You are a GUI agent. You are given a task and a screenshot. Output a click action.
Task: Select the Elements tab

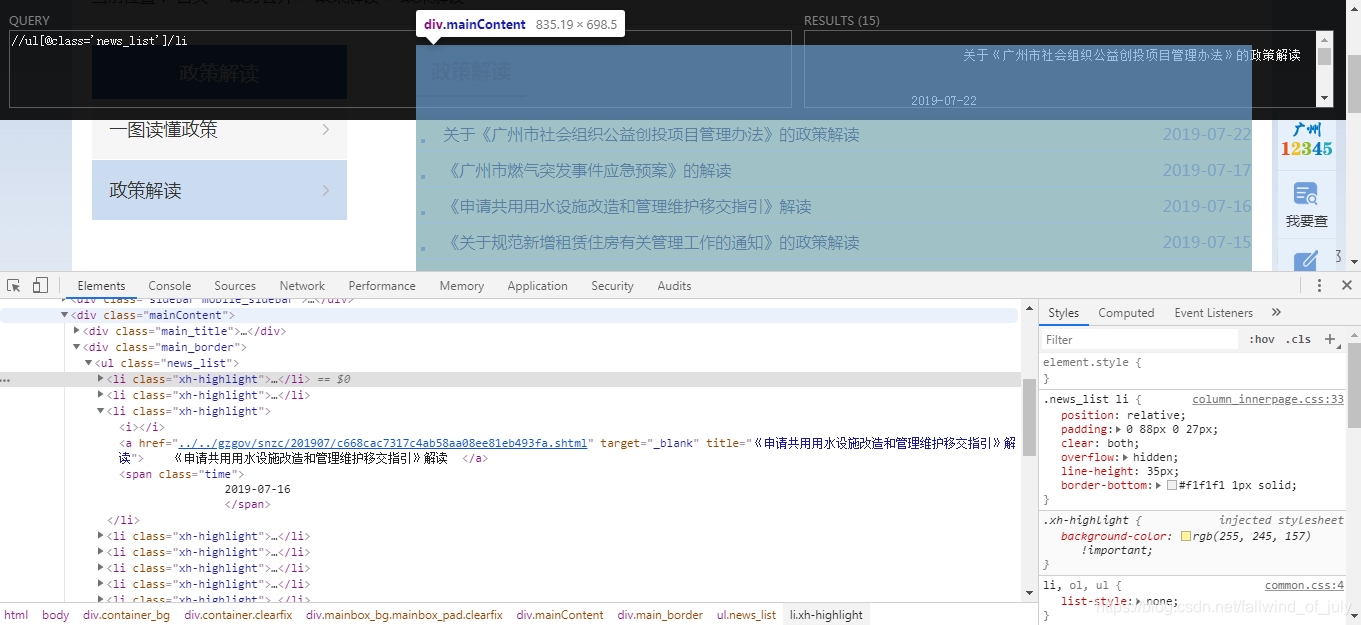pyautogui.click(x=101, y=285)
